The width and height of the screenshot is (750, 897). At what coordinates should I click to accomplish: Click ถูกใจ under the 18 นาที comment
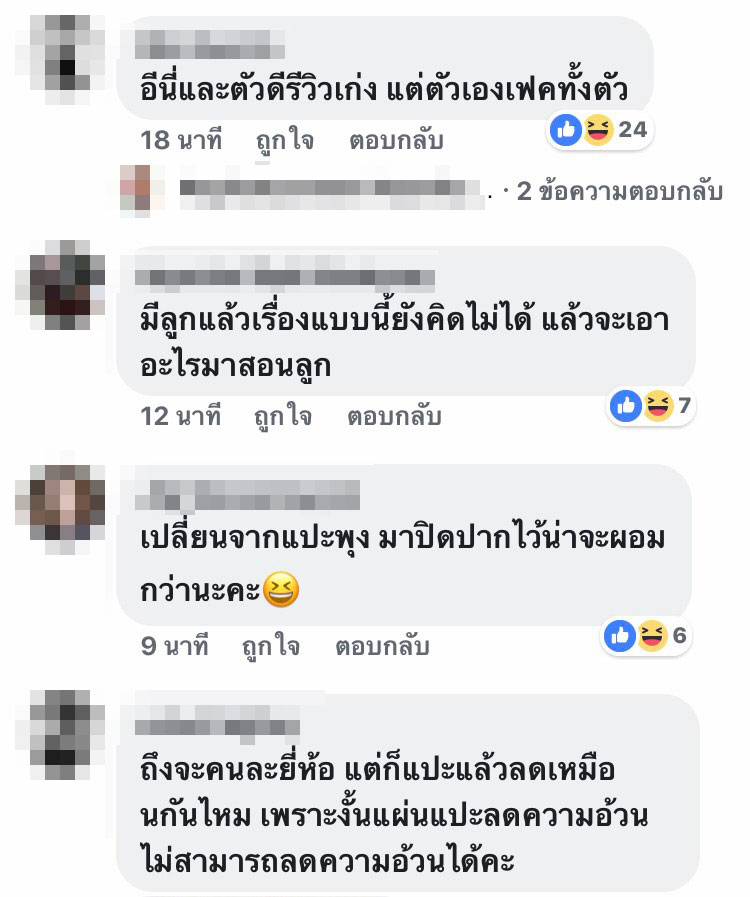(x=284, y=141)
